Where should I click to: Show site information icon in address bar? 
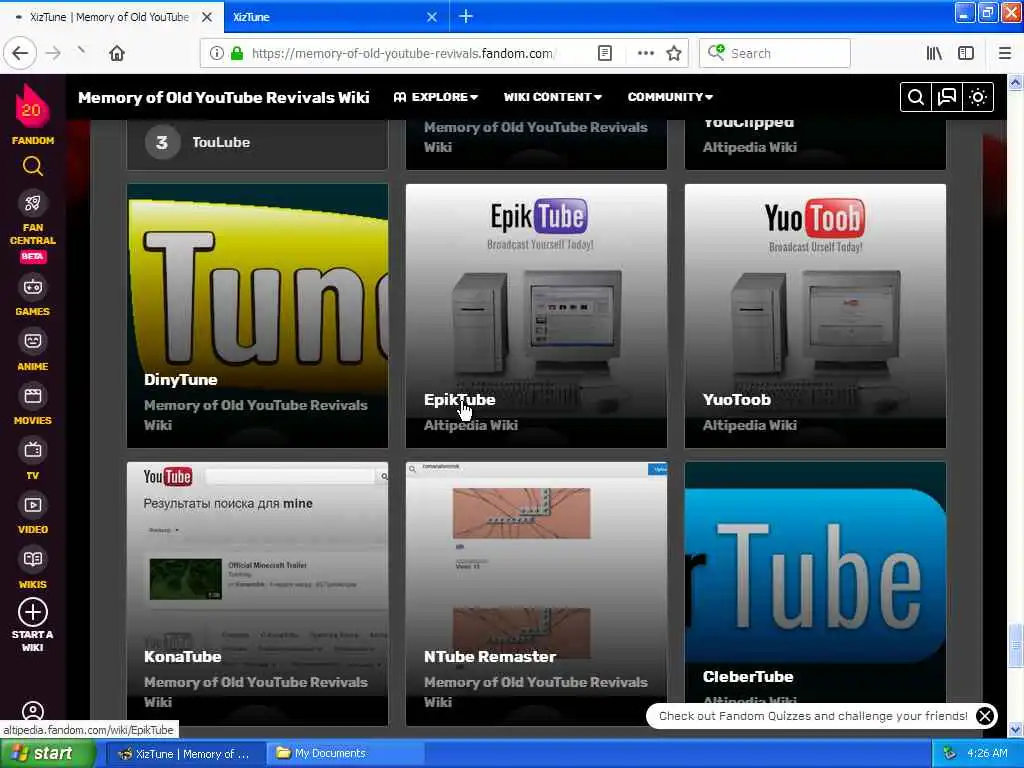click(216, 53)
